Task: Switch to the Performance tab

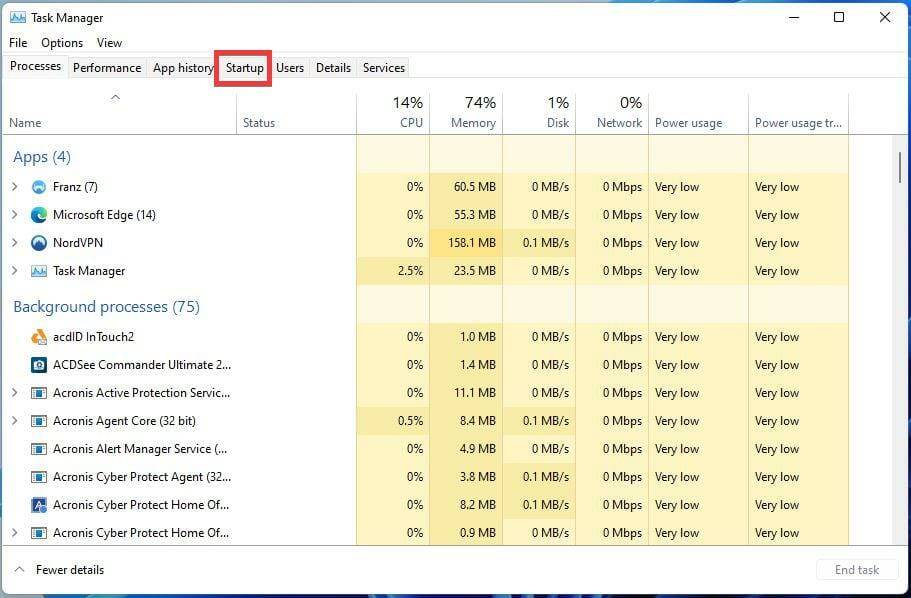Action: point(107,68)
